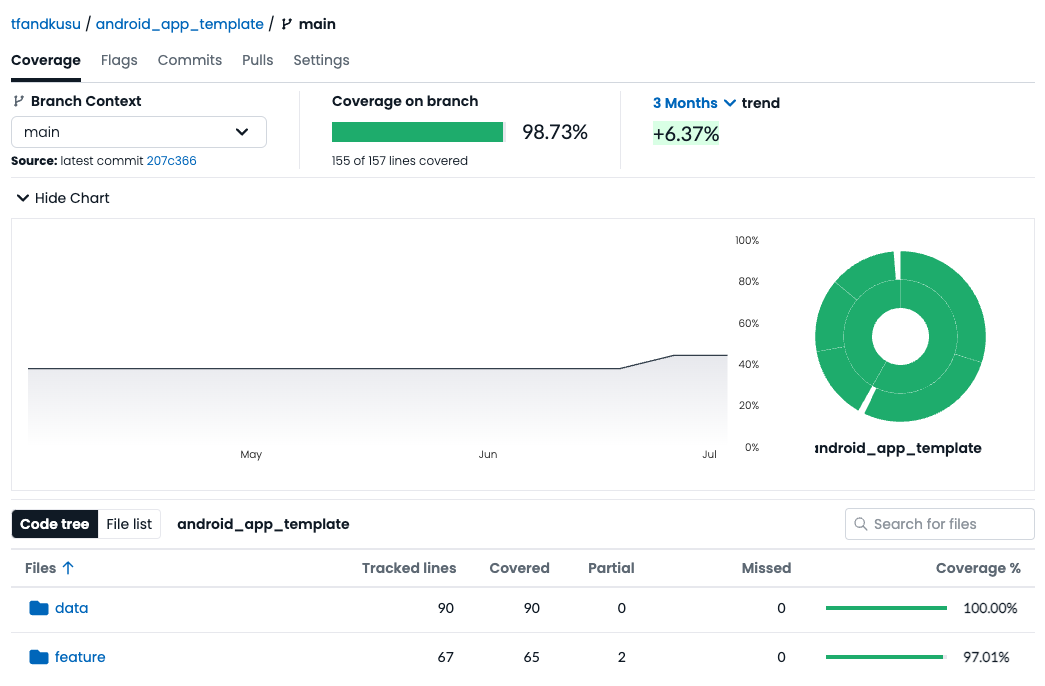Open the 3 Months trend range dropdown

coord(694,103)
